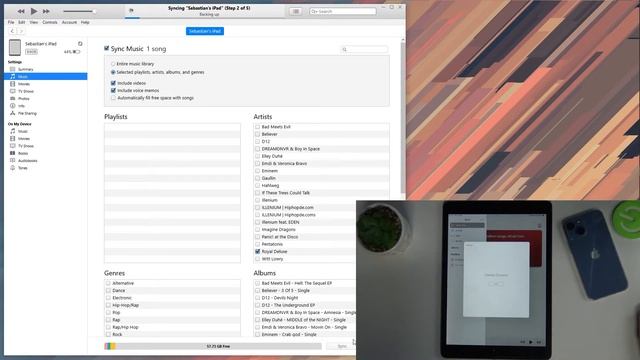Image resolution: width=640 pixels, height=360 pixels.
Task: Open the Account menu
Action: click(x=69, y=22)
